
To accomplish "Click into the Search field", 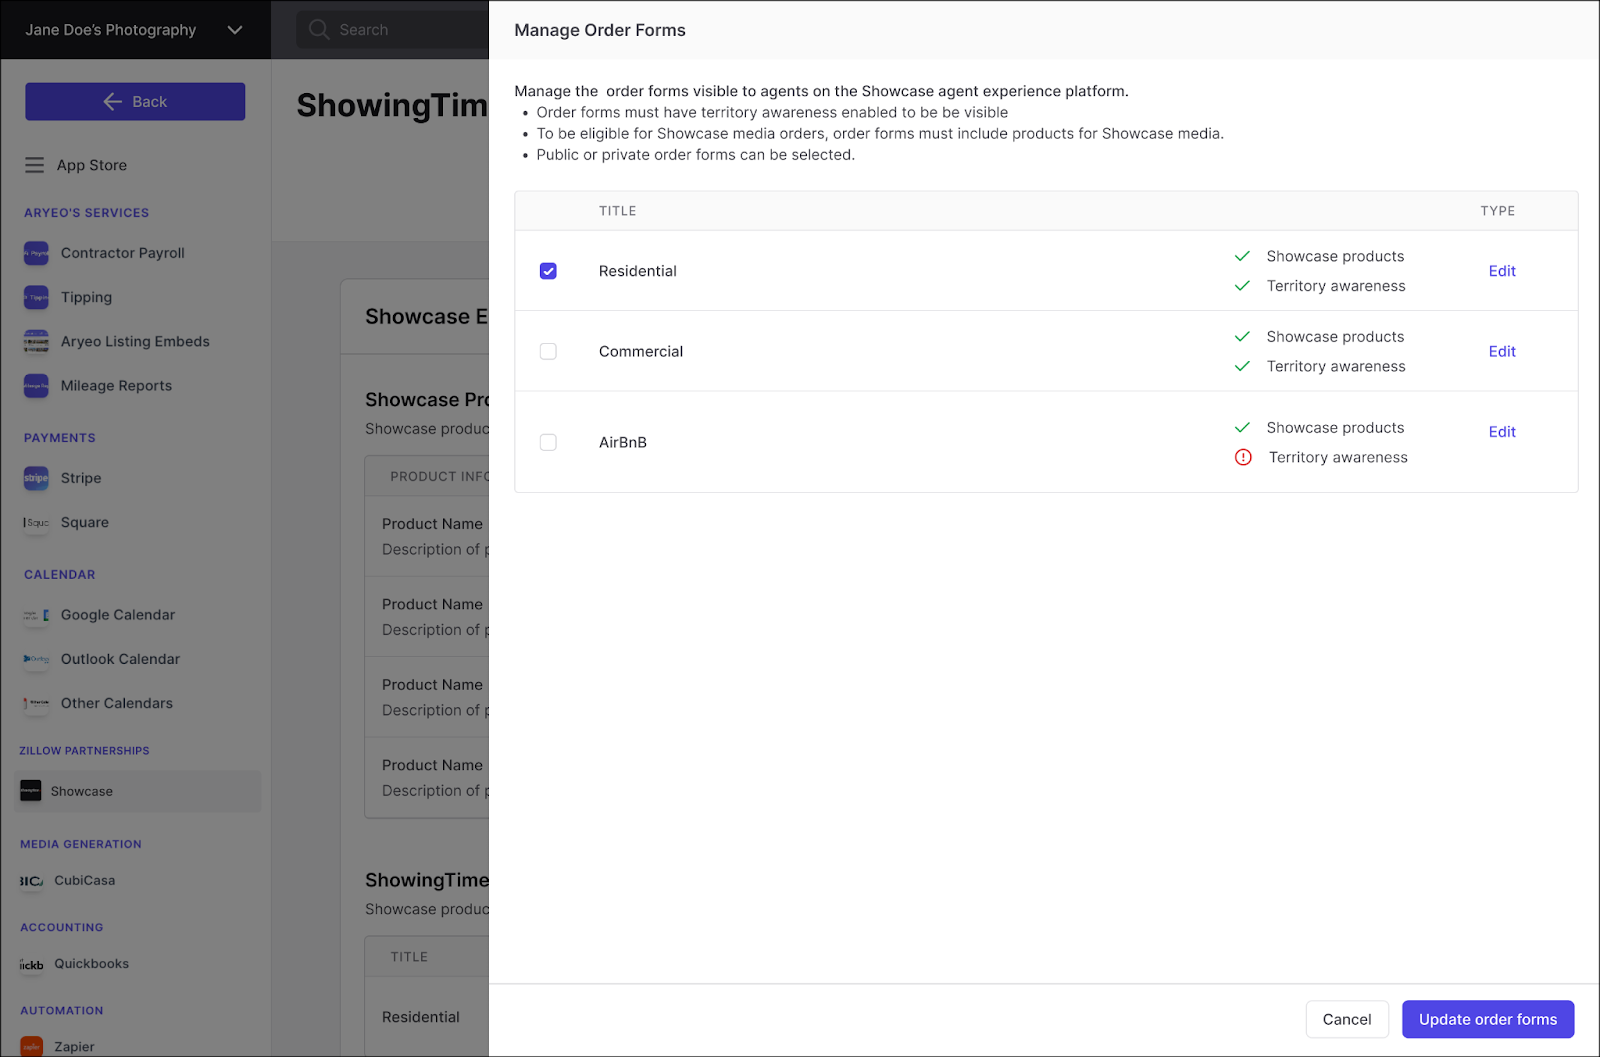I will point(393,29).
